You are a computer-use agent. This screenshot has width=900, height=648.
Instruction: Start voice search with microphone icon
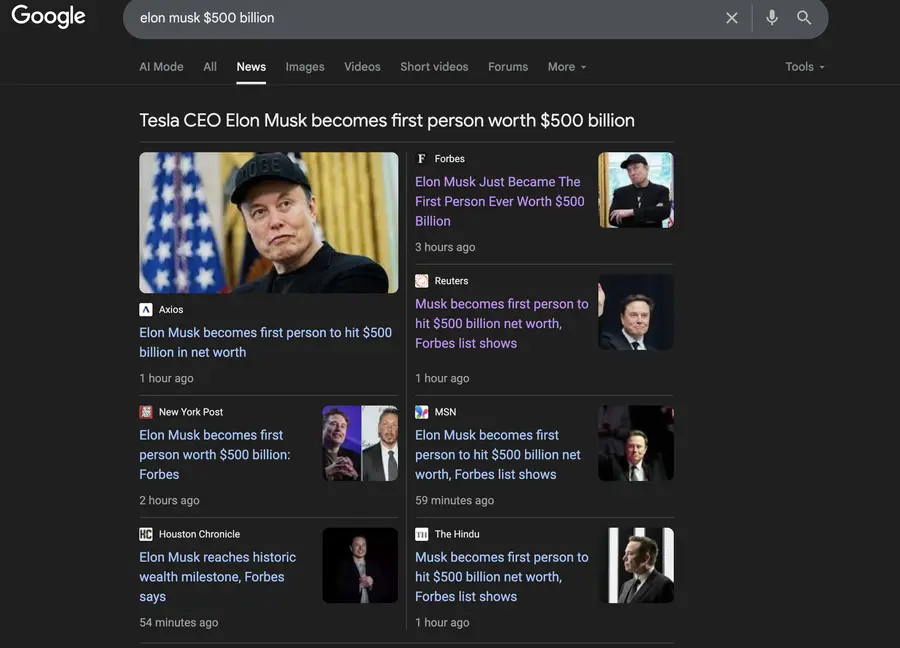771,18
